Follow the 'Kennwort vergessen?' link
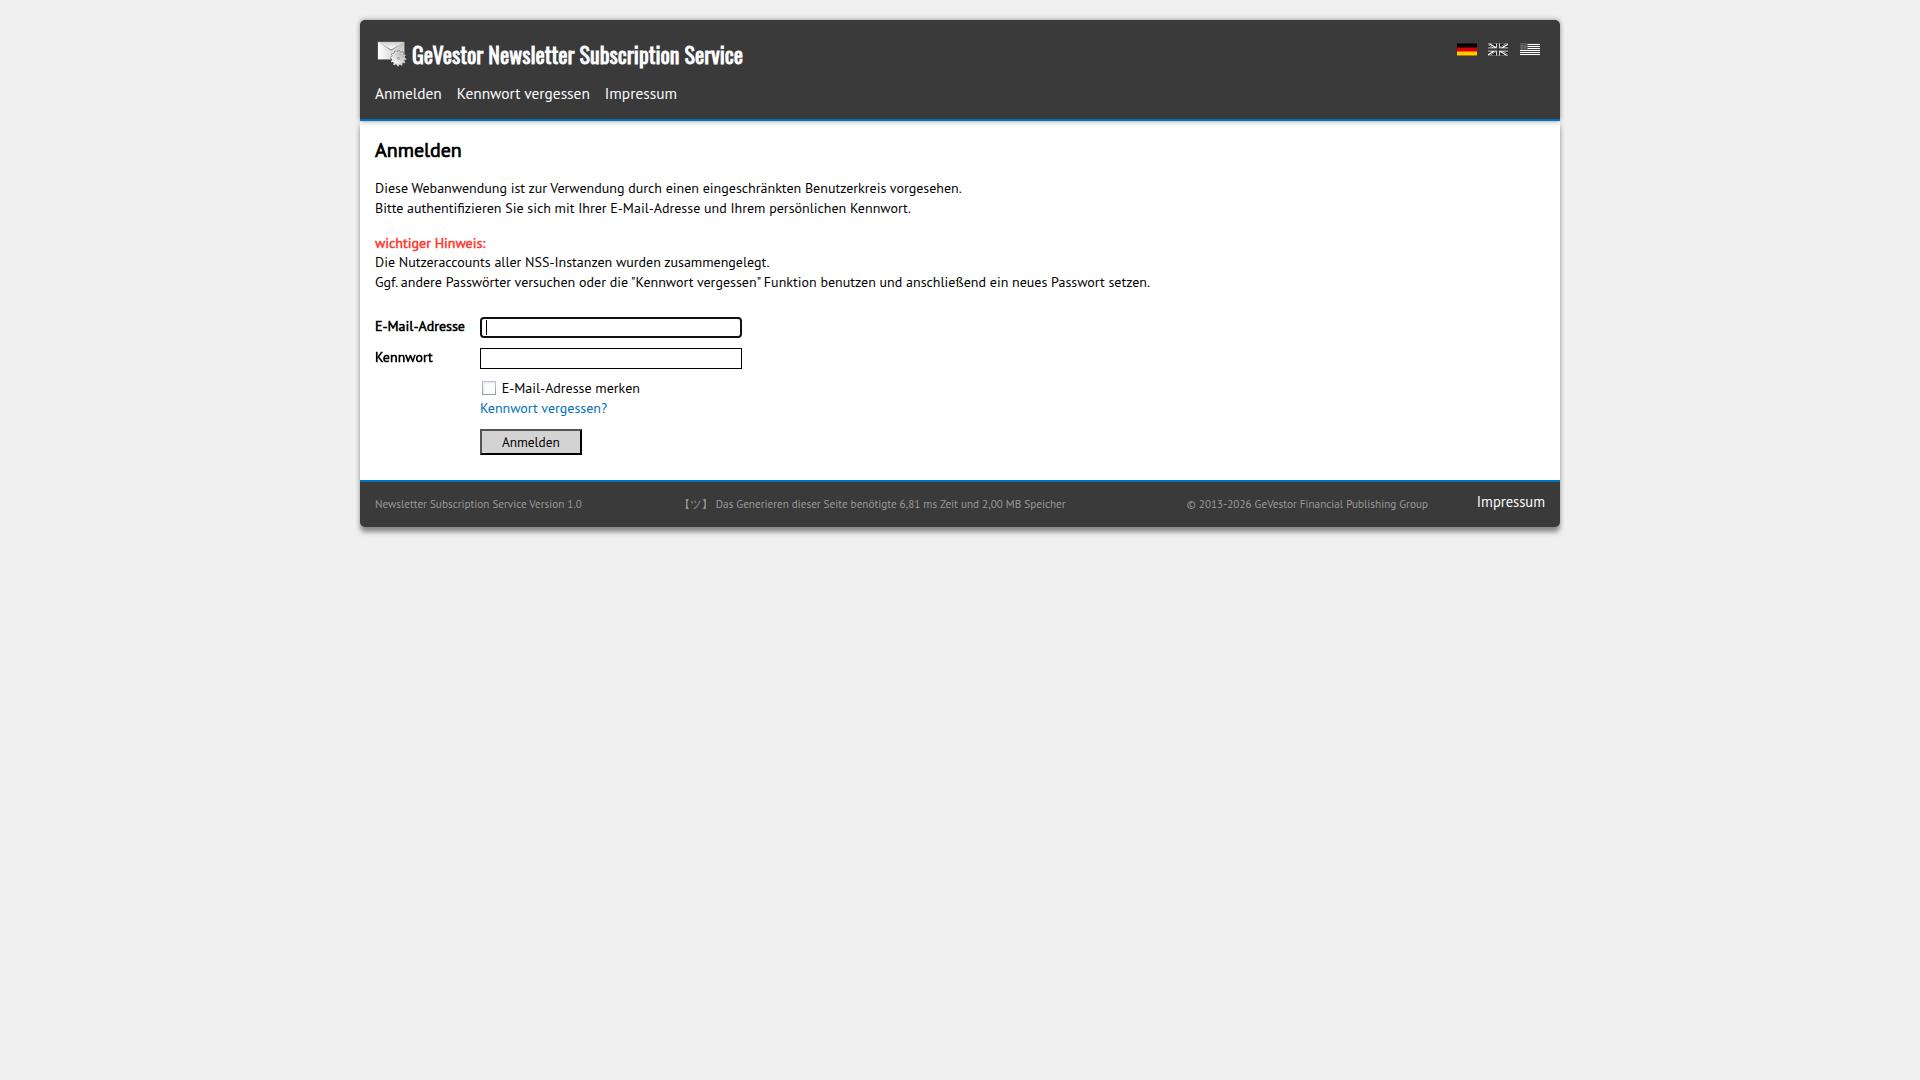 click(543, 408)
